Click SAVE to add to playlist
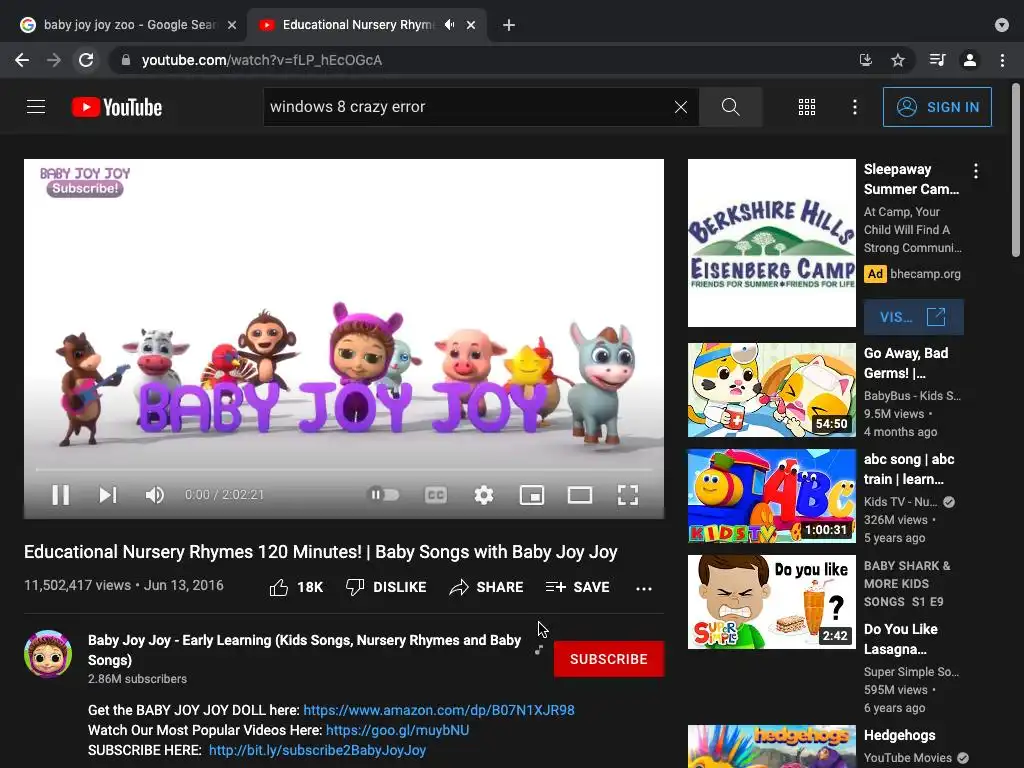Image resolution: width=1024 pixels, height=768 pixels. (x=578, y=587)
